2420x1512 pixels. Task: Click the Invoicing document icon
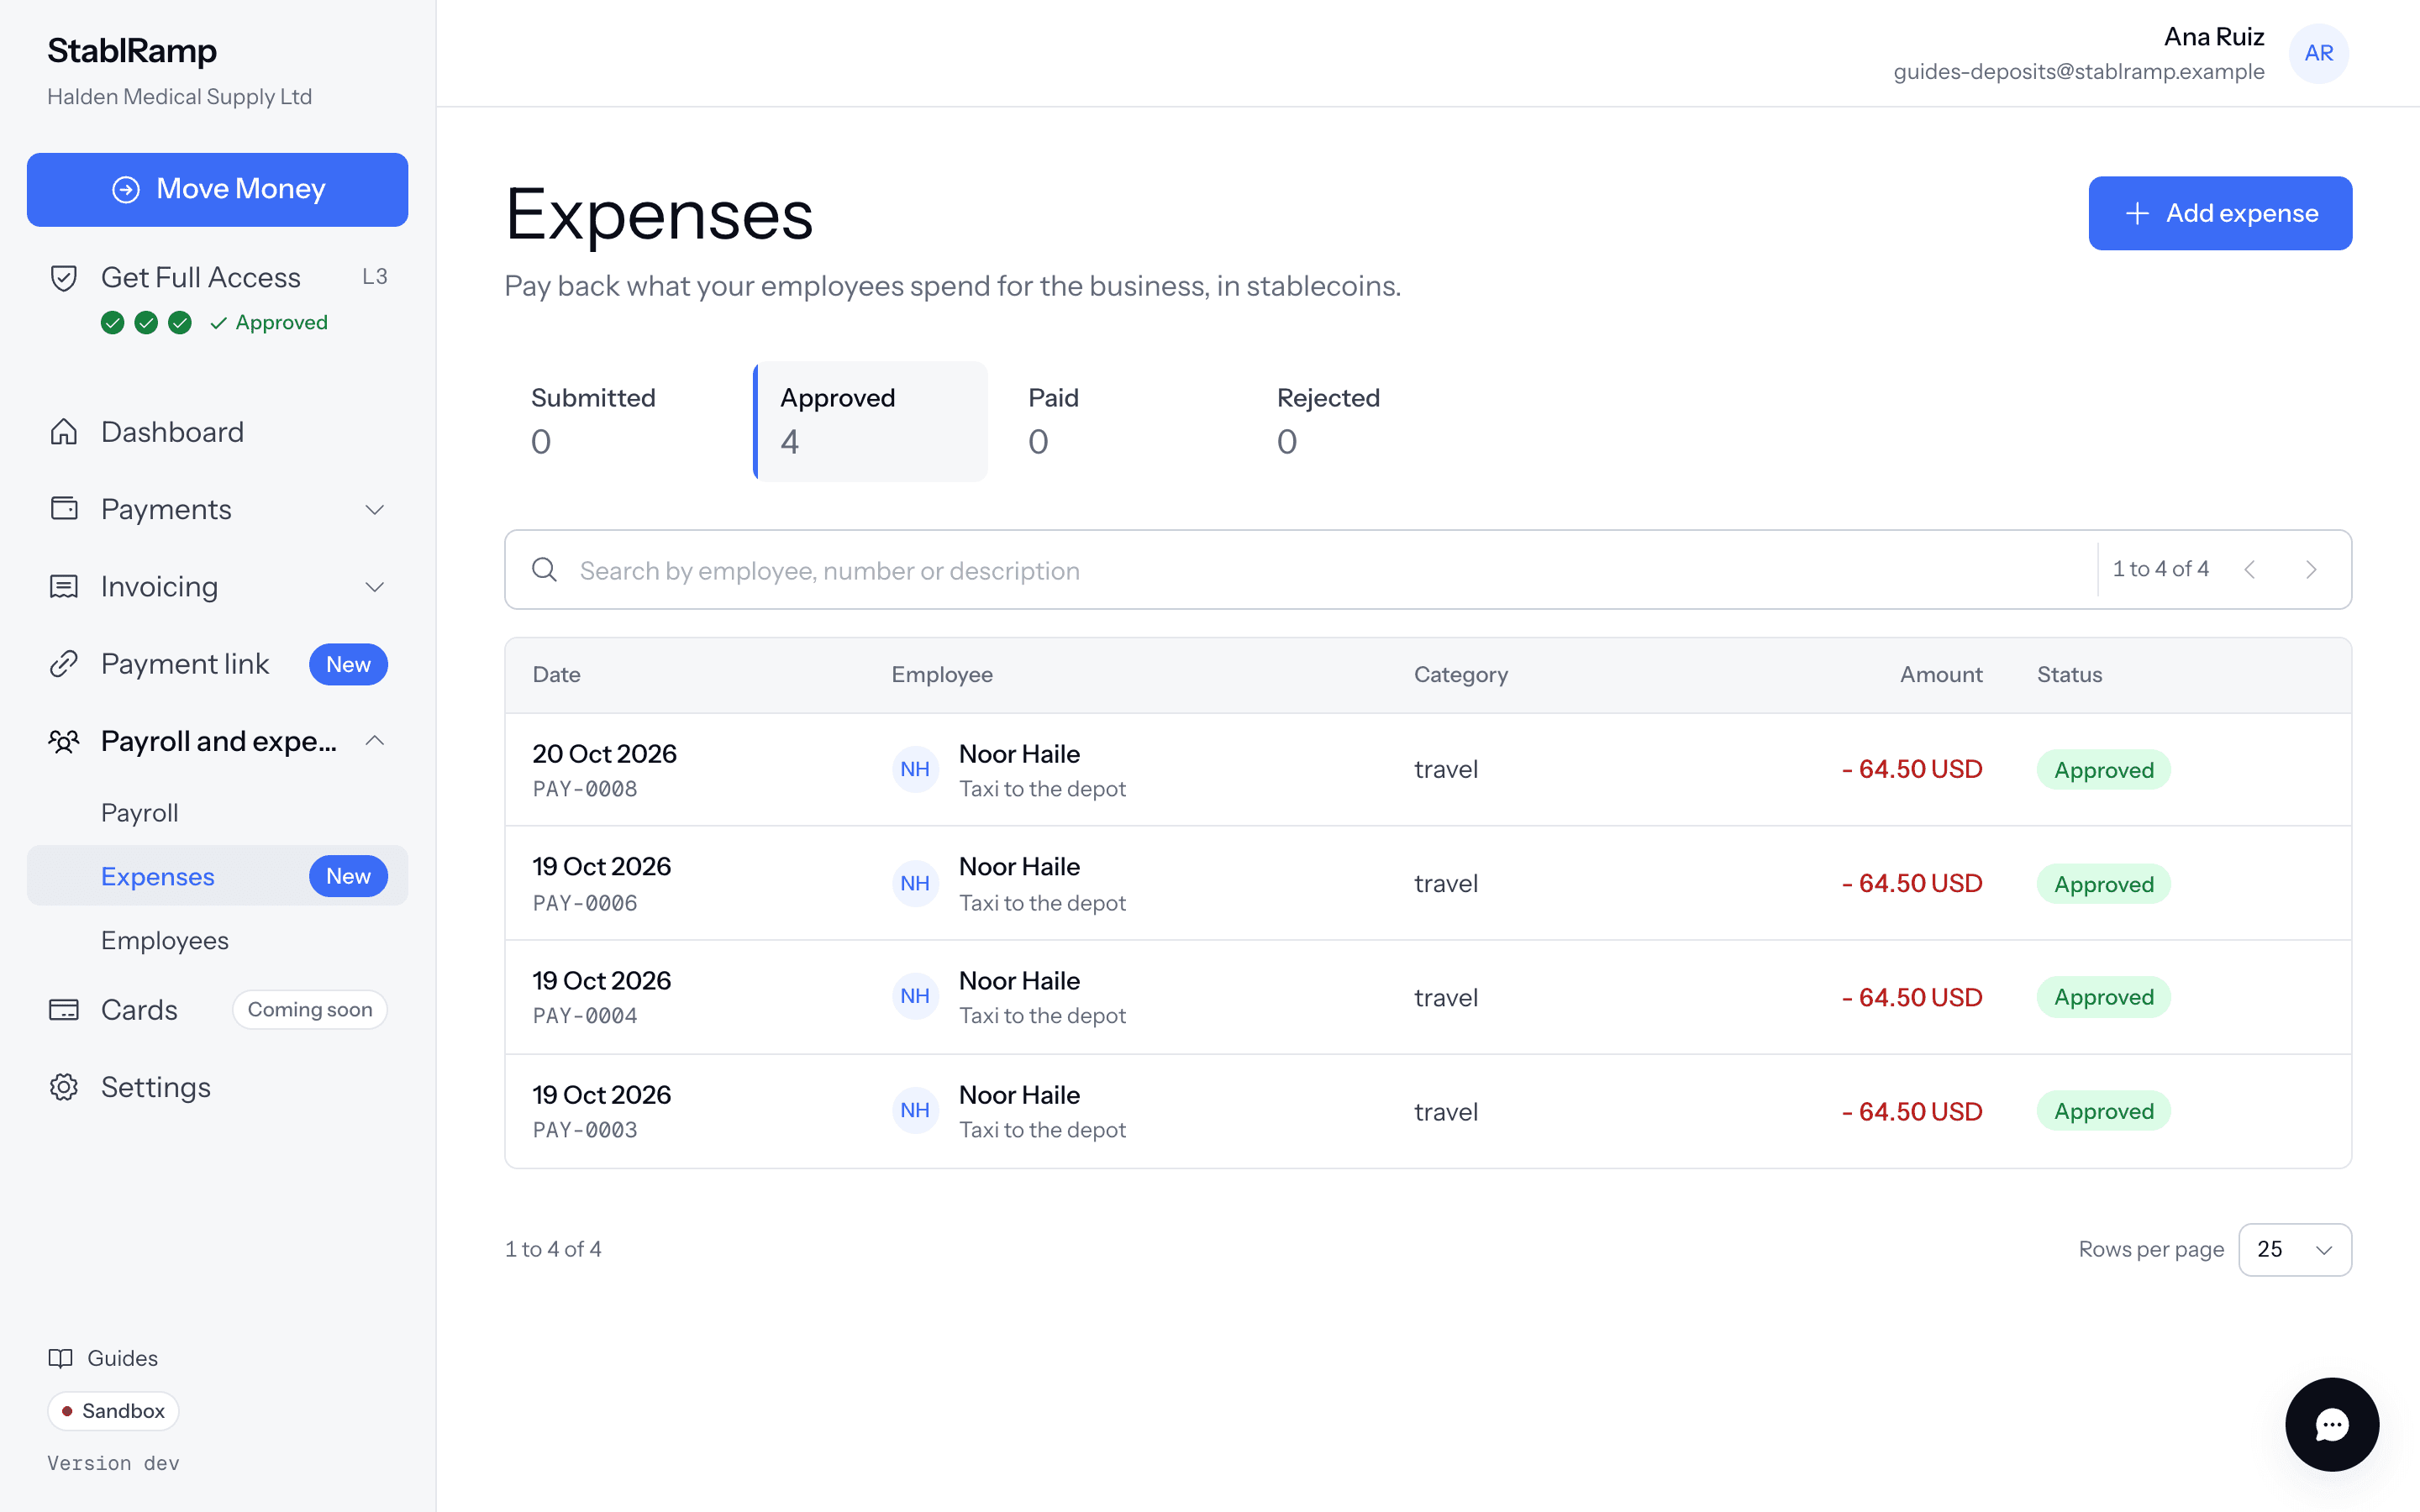pos(64,586)
